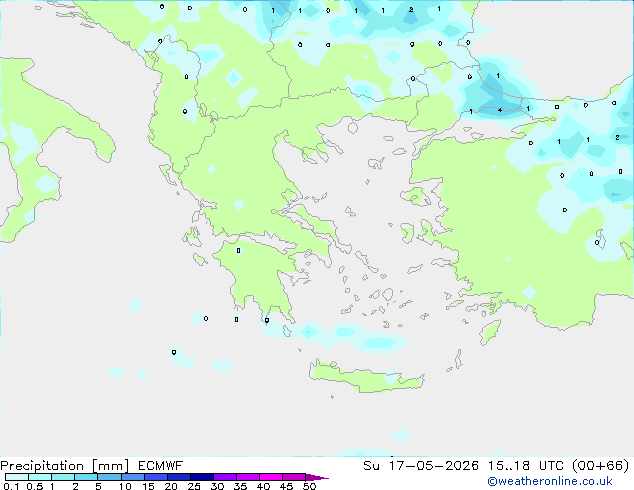Viewport: 634px width, 490px height.
Task: Click the 0.1–0.5 mm palest legend swatch
Action: pyautogui.click(x=17, y=477)
